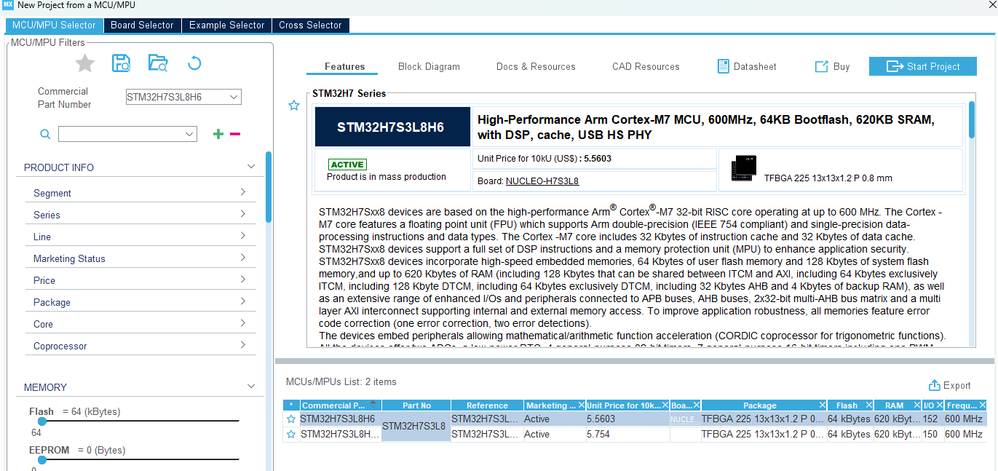Remove the Unit Price column with its X
This screenshot has height=471, width=998.
(665, 405)
